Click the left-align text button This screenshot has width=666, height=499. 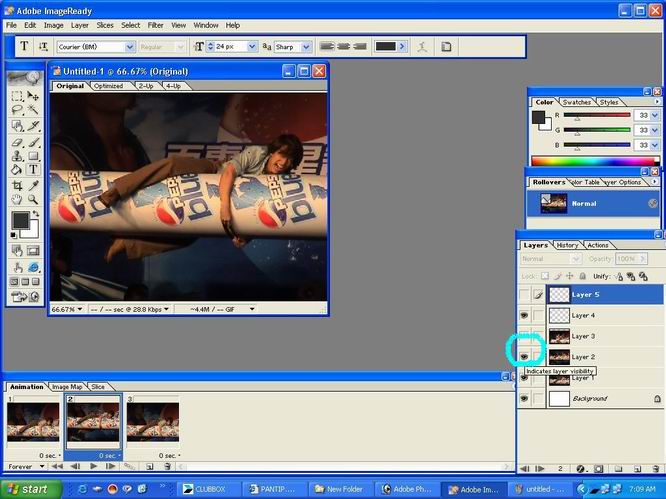pos(327,46)
